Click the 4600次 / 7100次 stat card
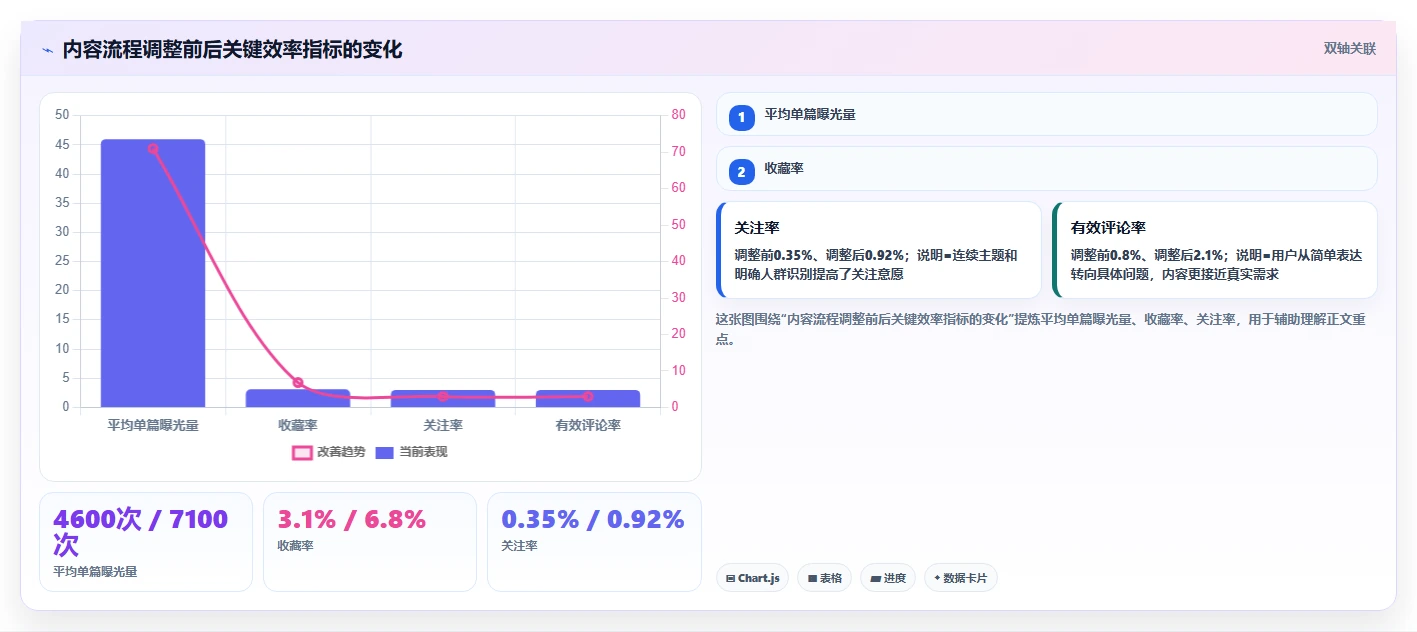This screenshot has height=632, width=1417. pos(146,542)
